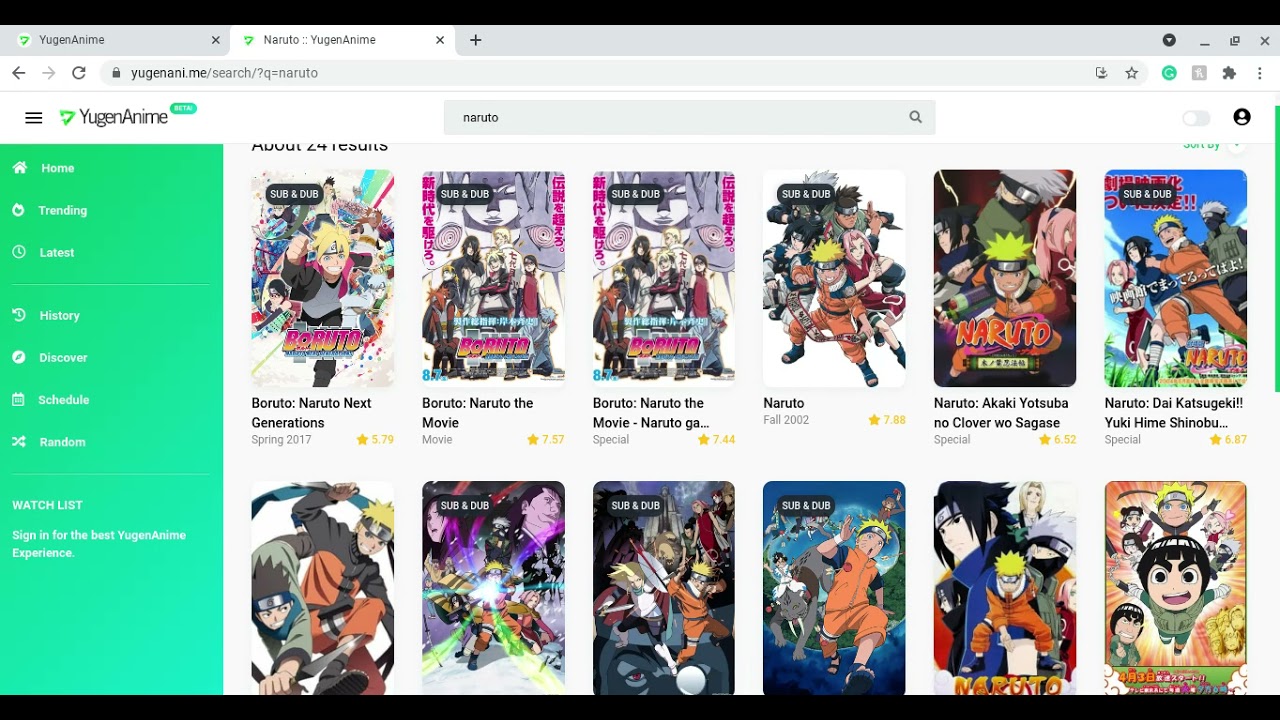This screenshot has width=1280, height=720.
Task: Open the Extensions puzzle icon
Action: pos(1229,73)
